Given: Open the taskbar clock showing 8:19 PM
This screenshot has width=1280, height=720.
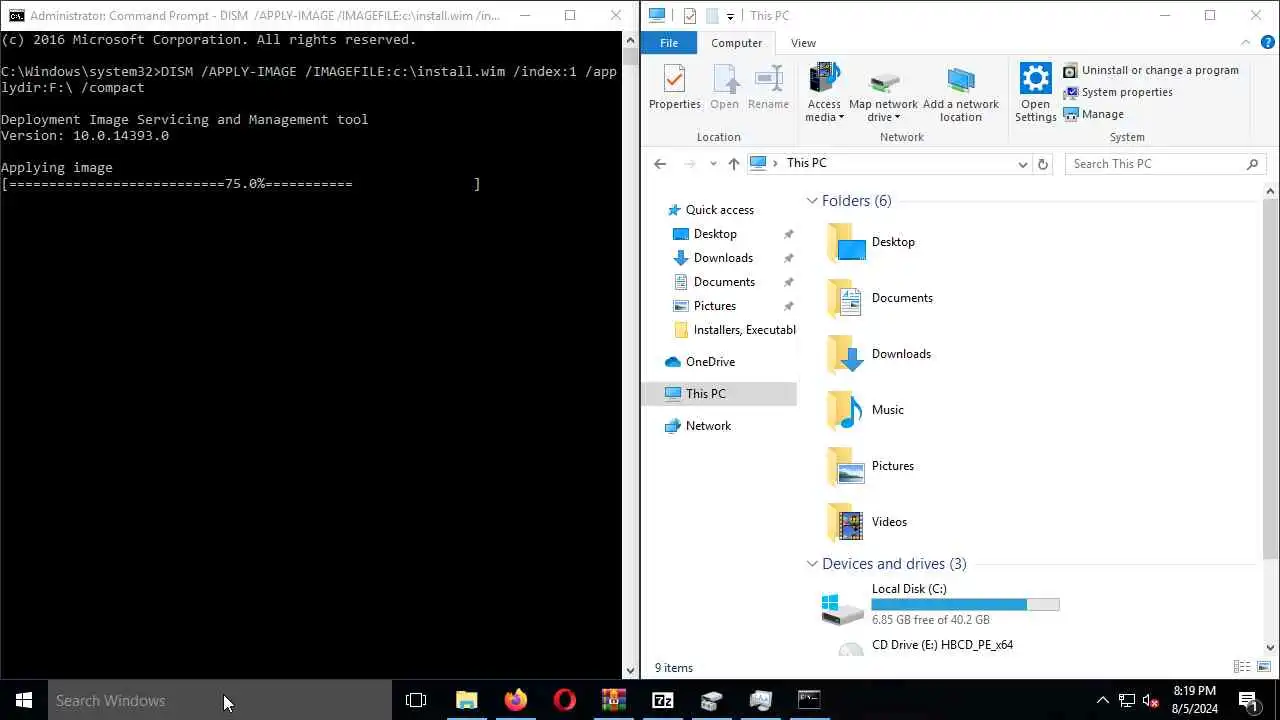Looking at the screenshot, I should tap(1194, 700).
